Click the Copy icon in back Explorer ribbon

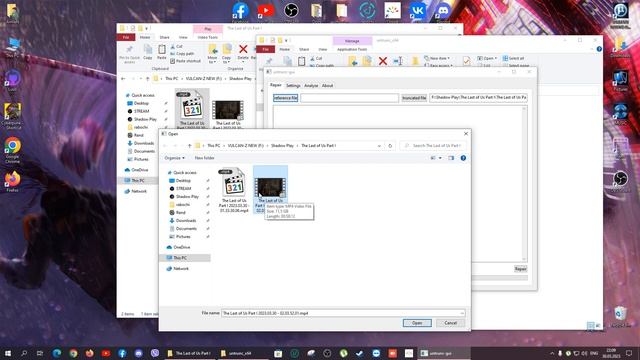pos(148,52)
